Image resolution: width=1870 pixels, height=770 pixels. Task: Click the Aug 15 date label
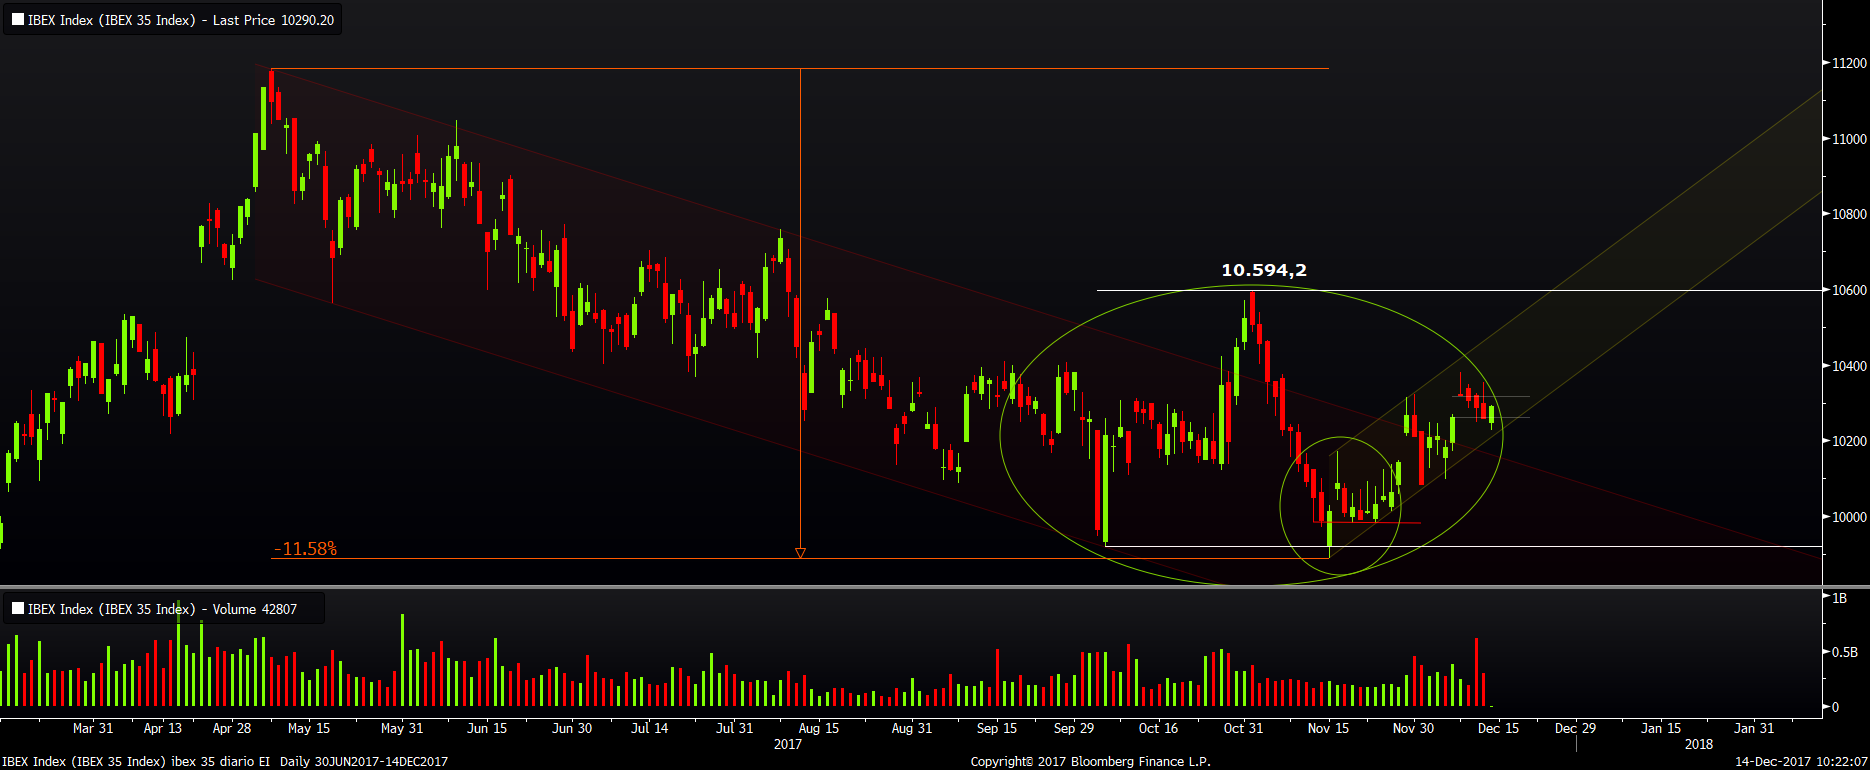pyautogui.click(x=819, y=728)
